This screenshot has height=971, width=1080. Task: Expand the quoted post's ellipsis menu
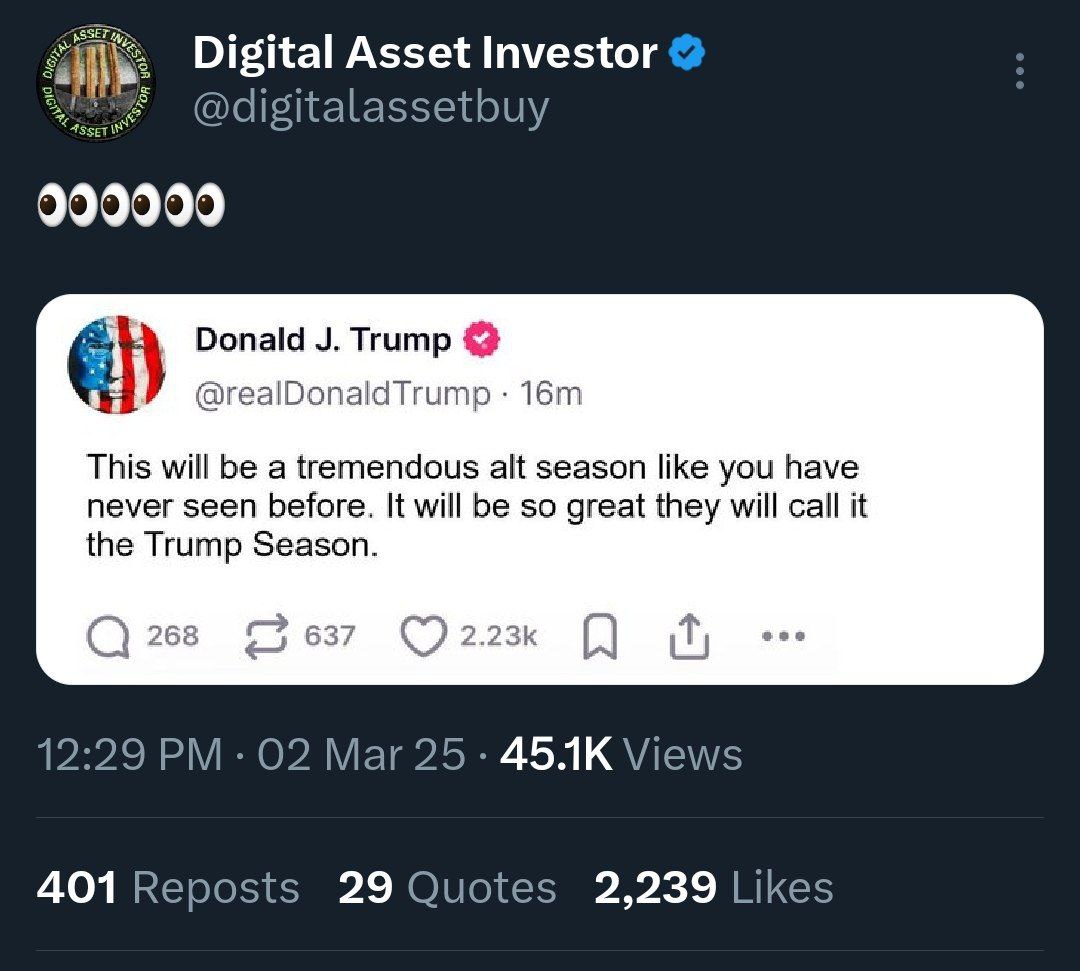(783, 636)
